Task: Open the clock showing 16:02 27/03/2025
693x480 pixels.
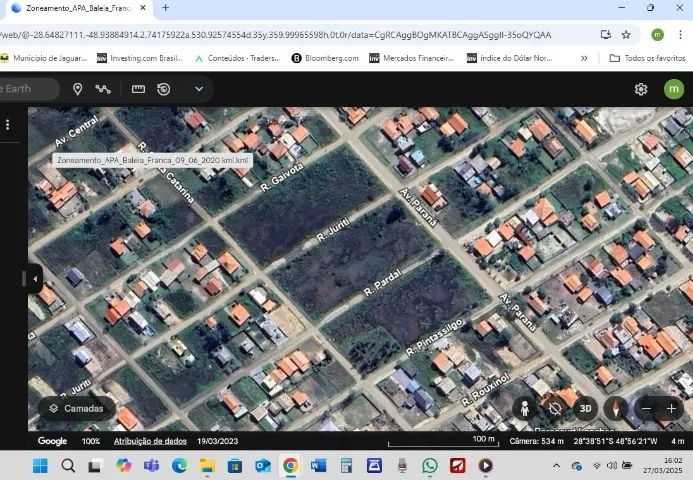Action: tap(663, 465)
